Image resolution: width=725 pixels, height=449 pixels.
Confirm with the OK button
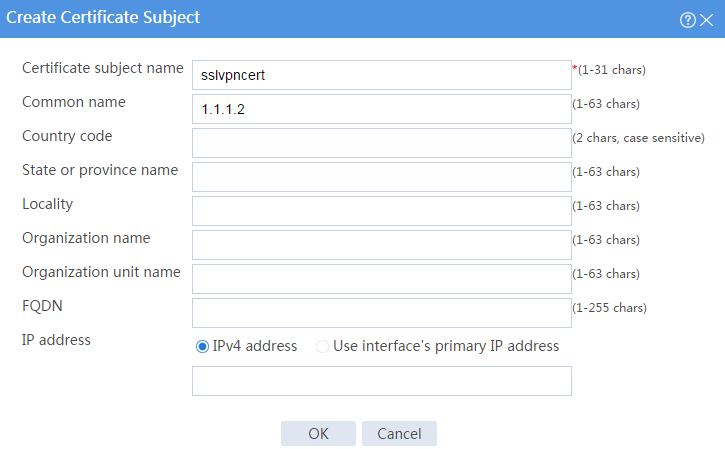click(x=318, y=433)
